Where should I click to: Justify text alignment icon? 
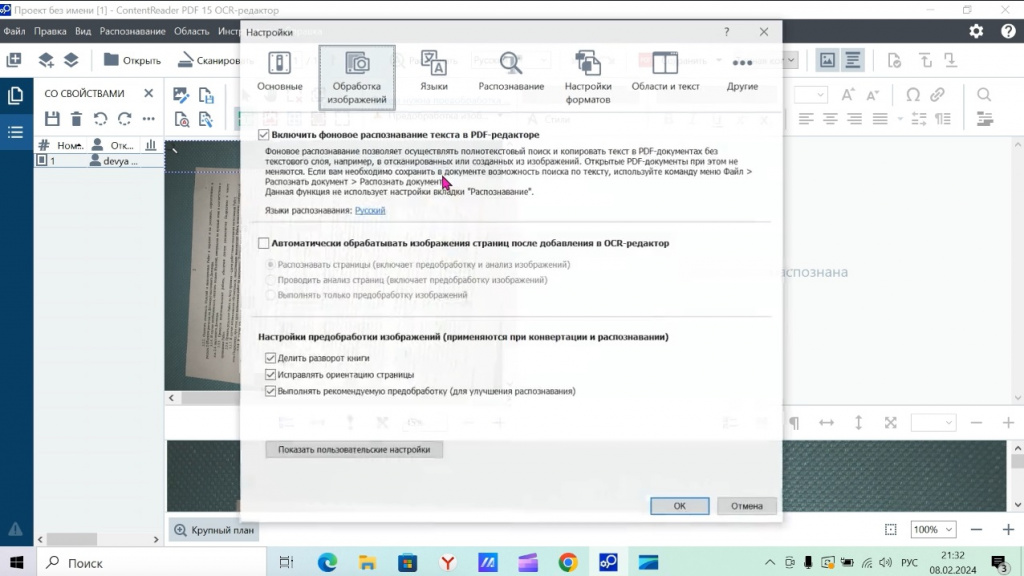(x=880, y=119)
